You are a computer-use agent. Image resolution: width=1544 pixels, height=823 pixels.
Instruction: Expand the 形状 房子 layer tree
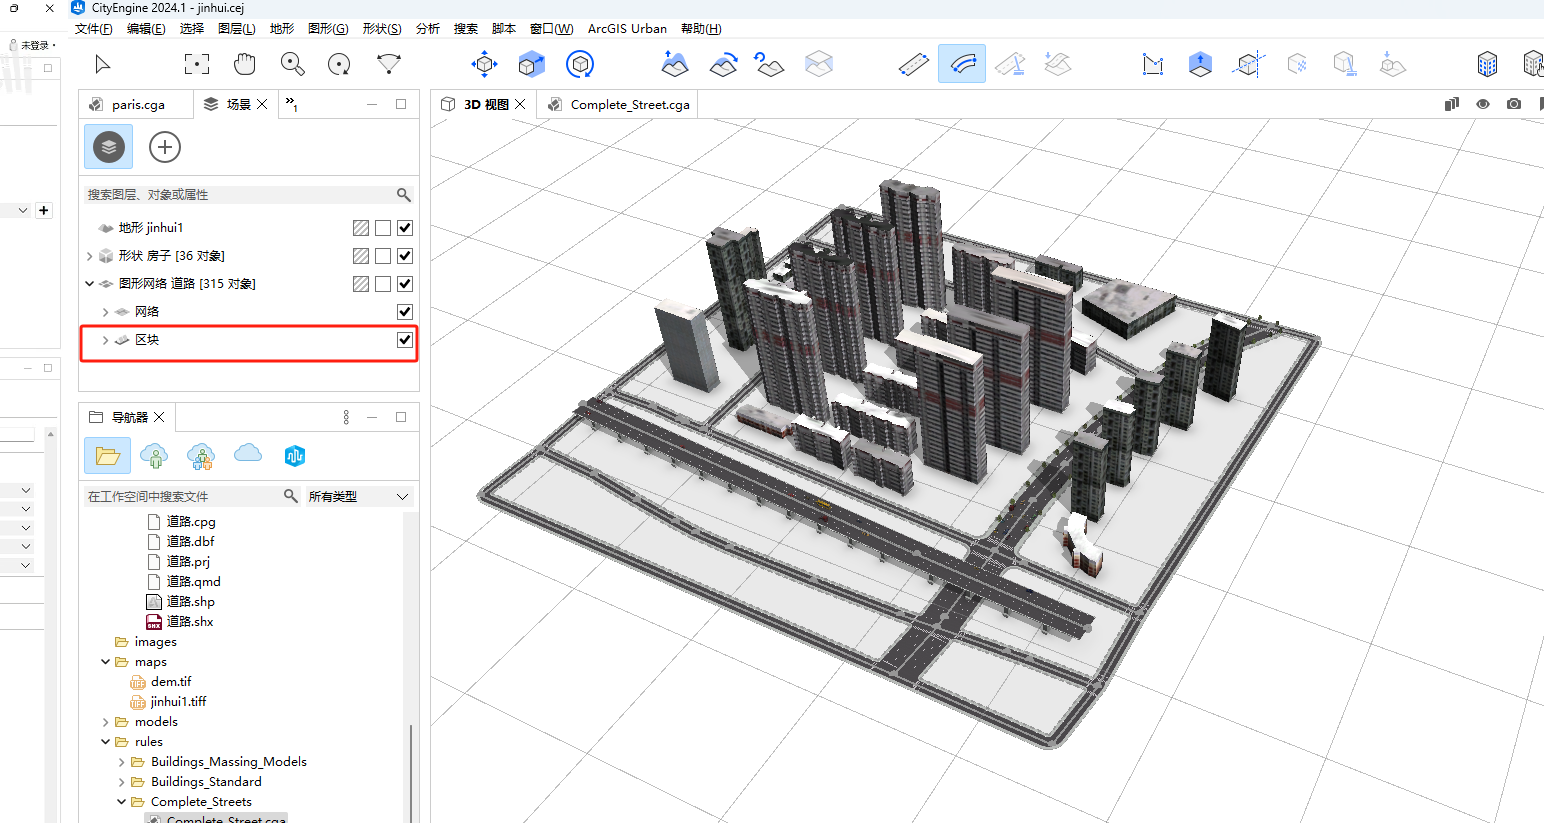click(90, 256)
